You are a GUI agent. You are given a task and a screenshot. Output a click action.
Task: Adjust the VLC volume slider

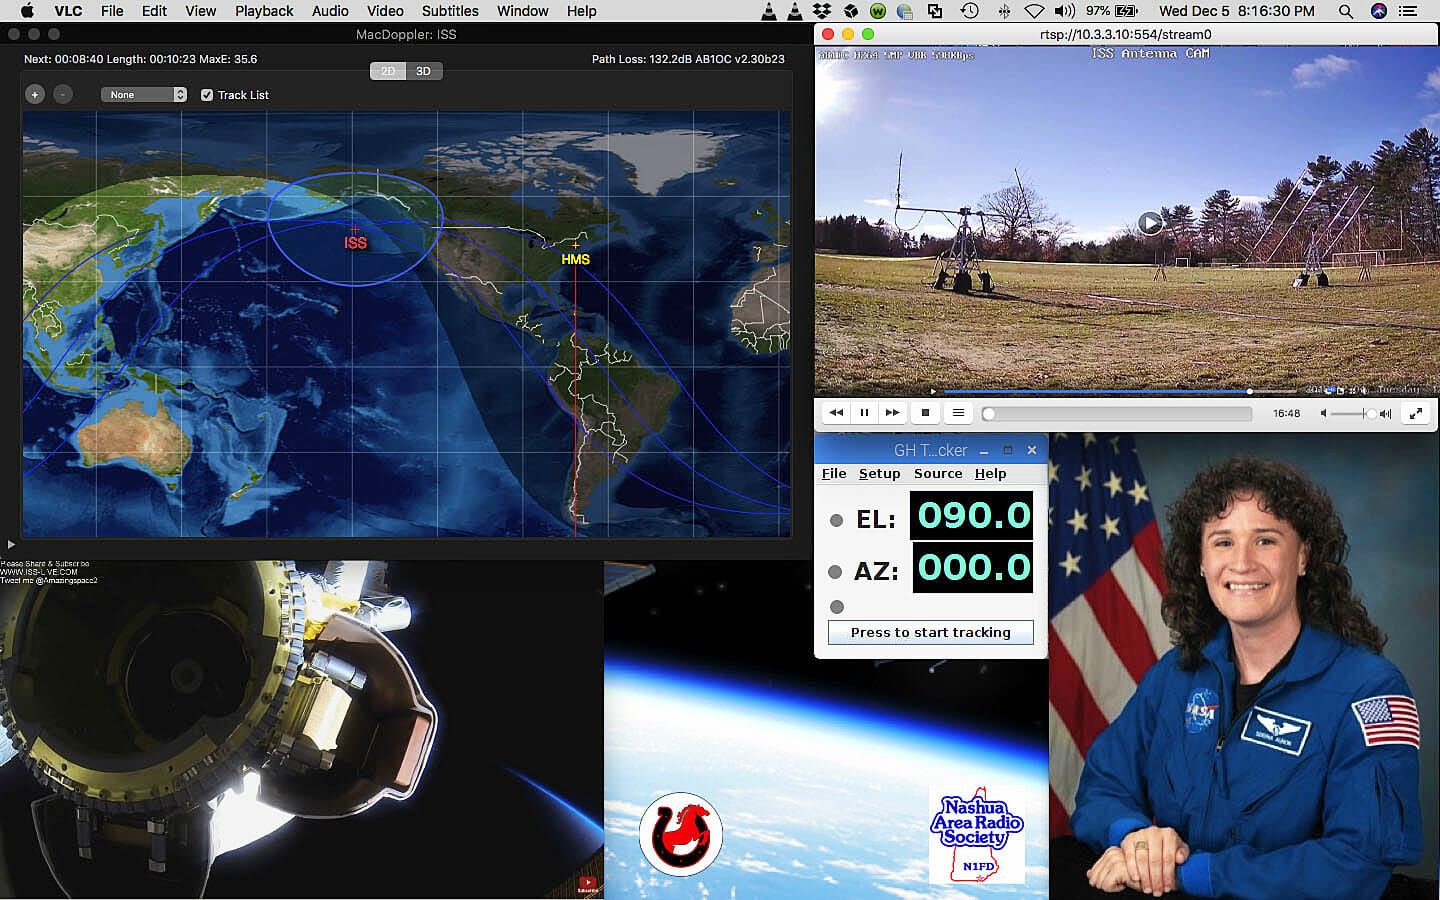point(1354,413)
